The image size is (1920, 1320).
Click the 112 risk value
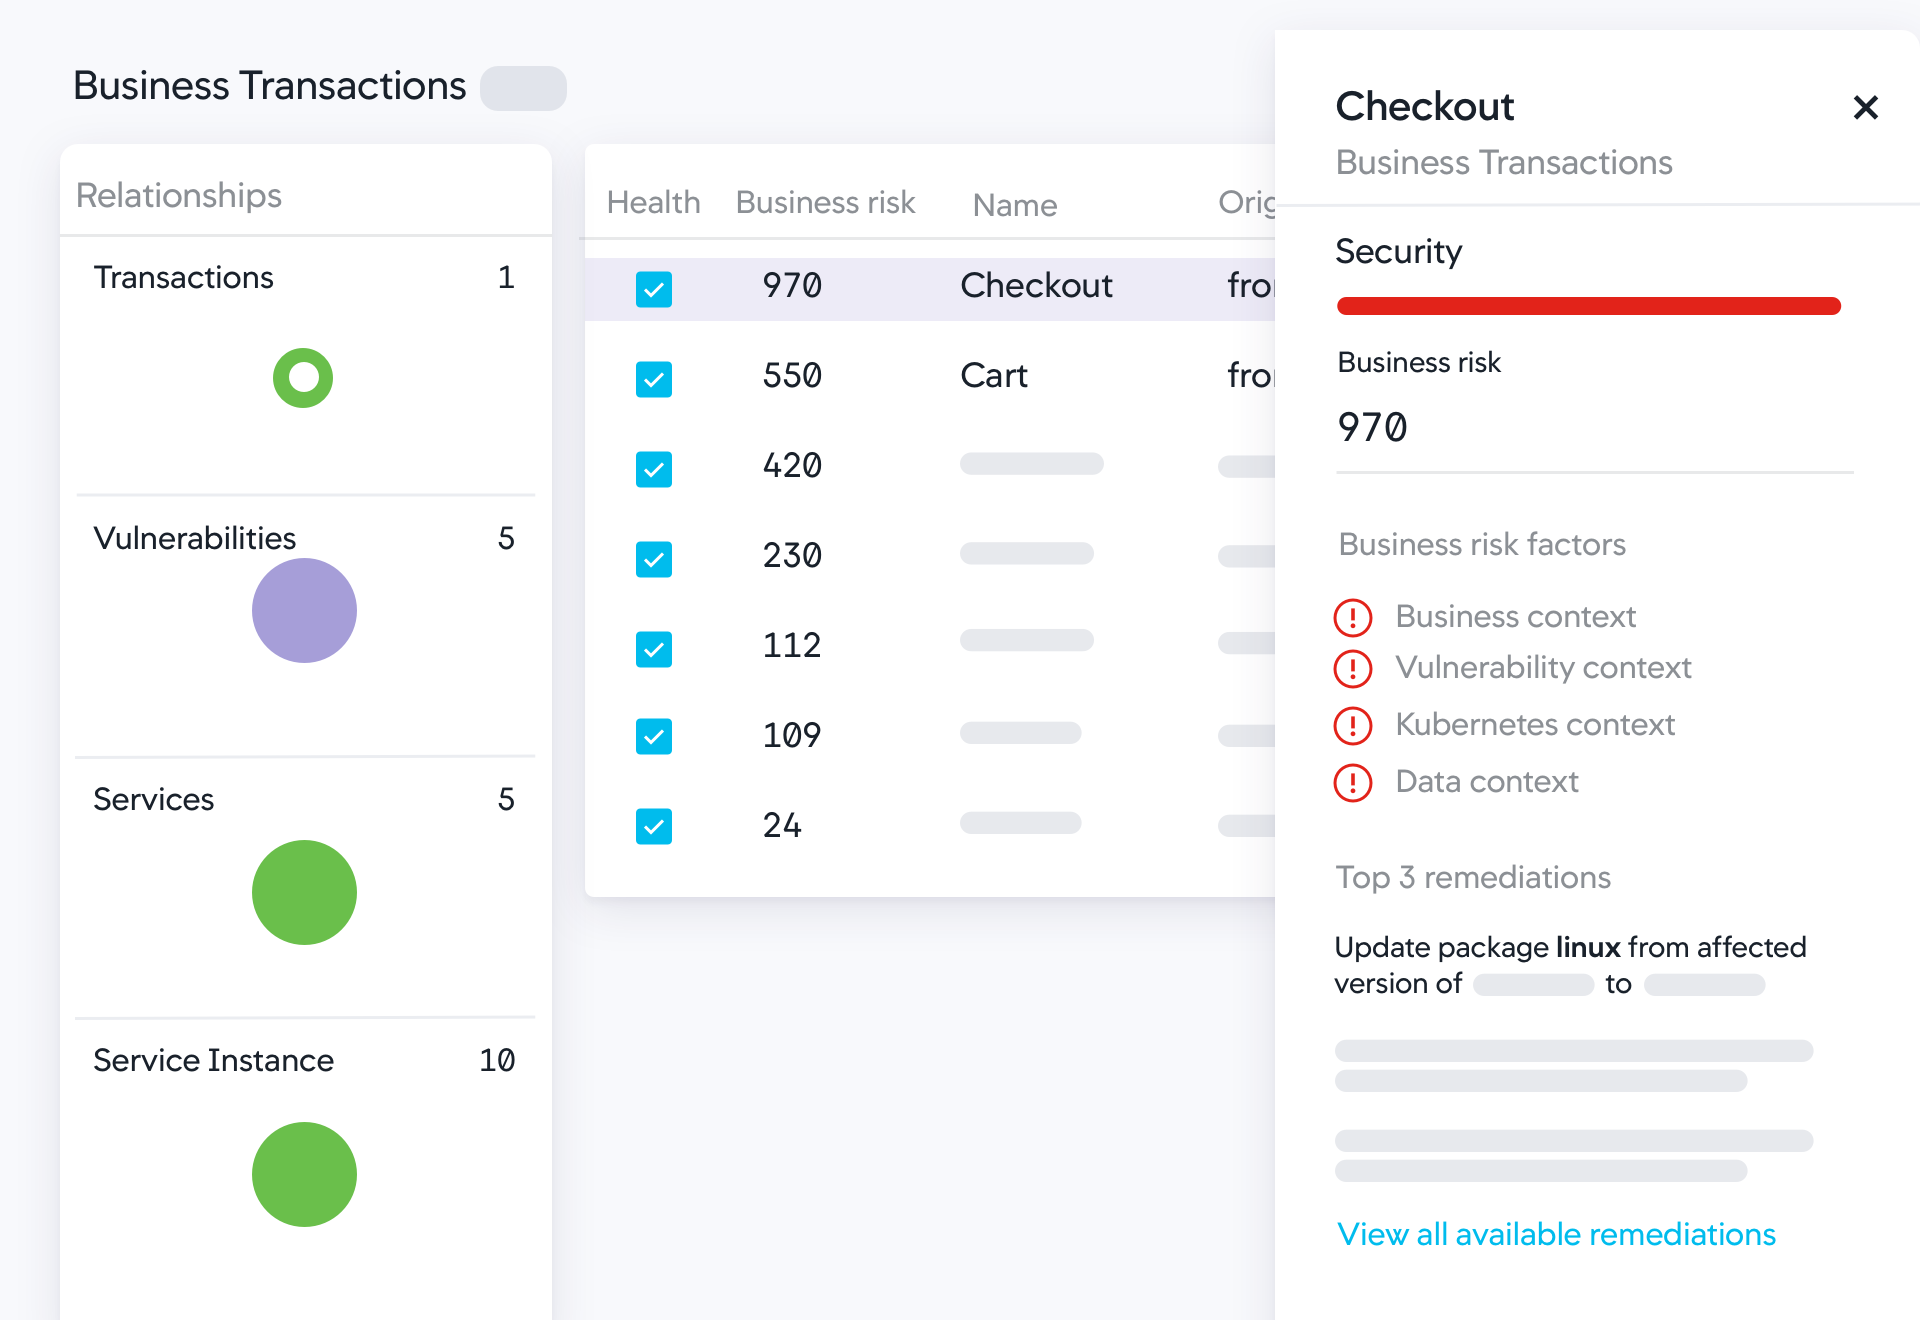click(x=792, y=646)
